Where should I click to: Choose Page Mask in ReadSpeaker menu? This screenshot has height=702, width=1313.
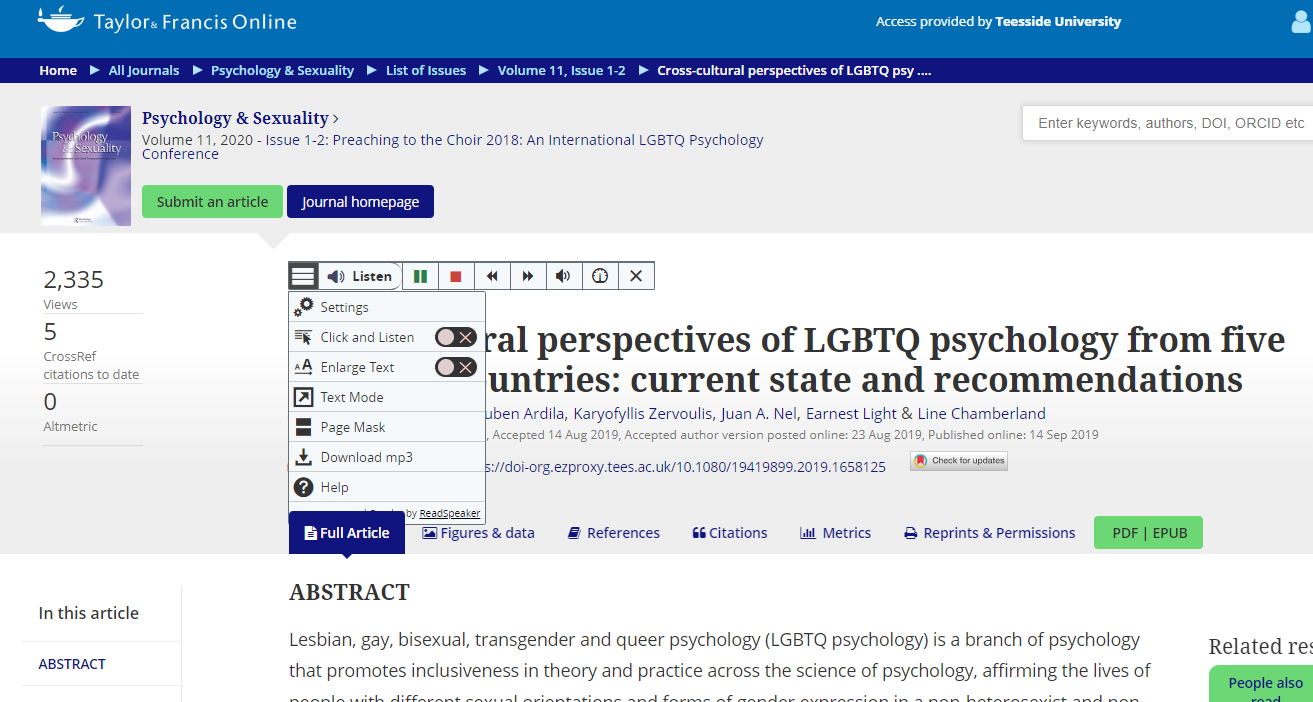coord(352,427)
